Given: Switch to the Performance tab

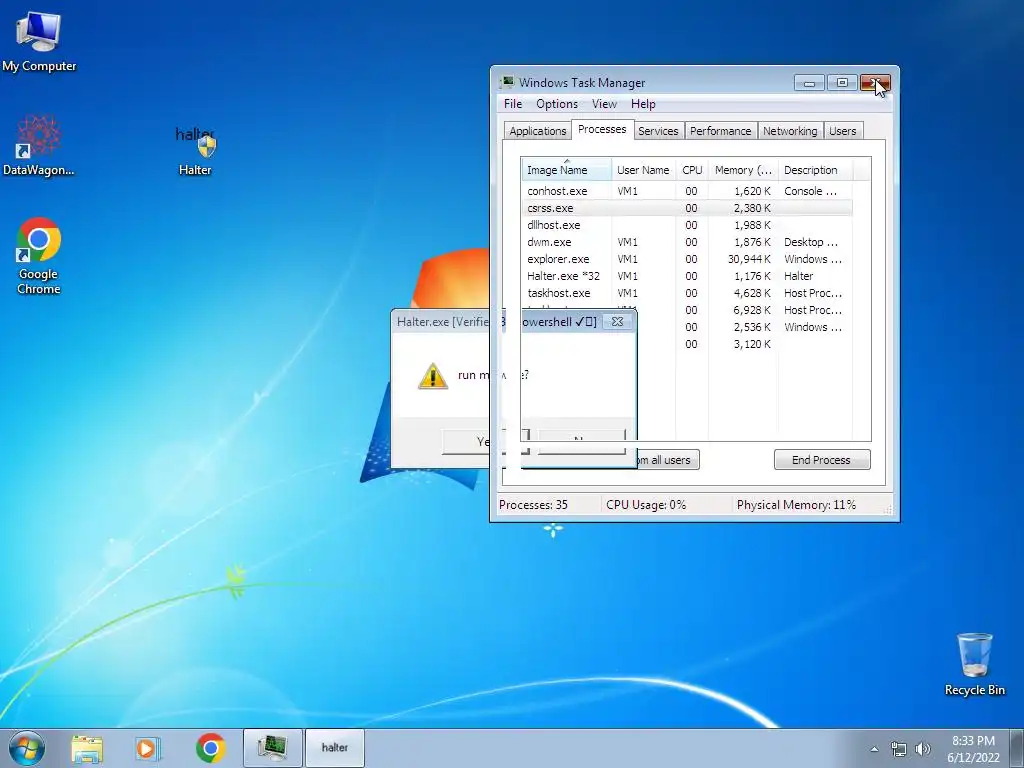Looking at the screenshot, I should pos(720,131).
